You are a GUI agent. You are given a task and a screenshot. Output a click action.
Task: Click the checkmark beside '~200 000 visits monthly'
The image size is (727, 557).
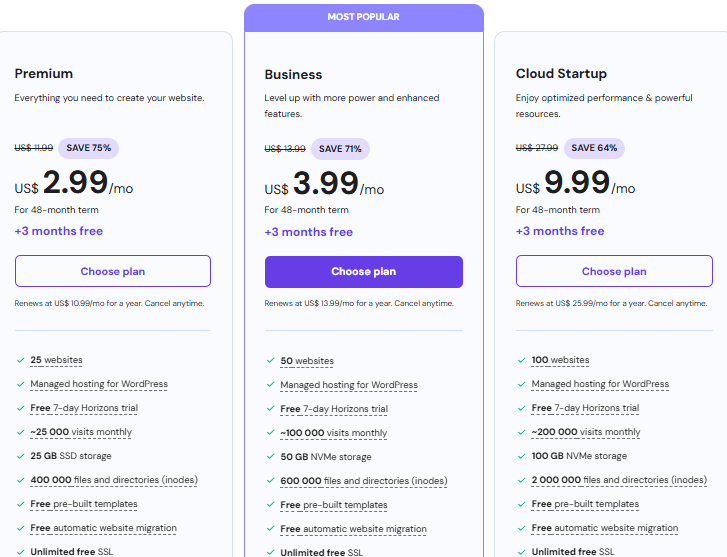(x=522, y=432)
